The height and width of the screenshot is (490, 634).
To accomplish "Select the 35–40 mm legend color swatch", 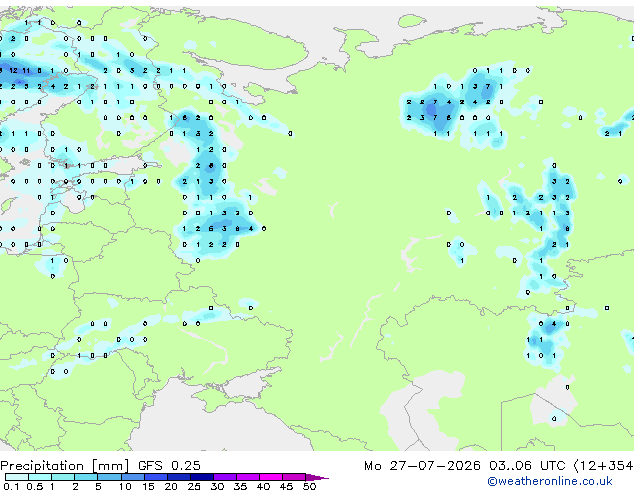I will [x=248, y=477].
